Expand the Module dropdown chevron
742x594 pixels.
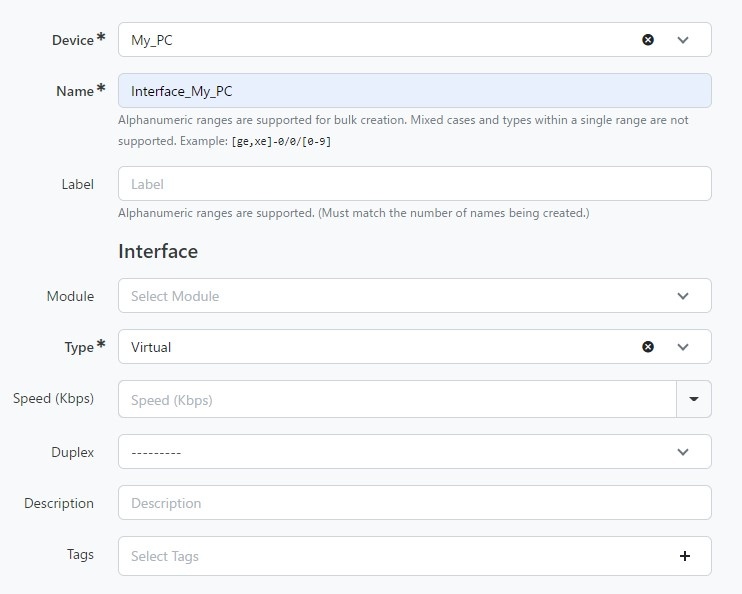pyautogui.click(x=682, y=296)
